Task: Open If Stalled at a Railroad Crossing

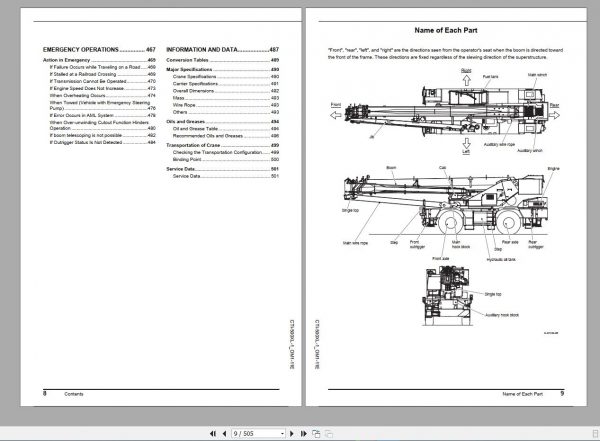Action: [x=103, y=74]
